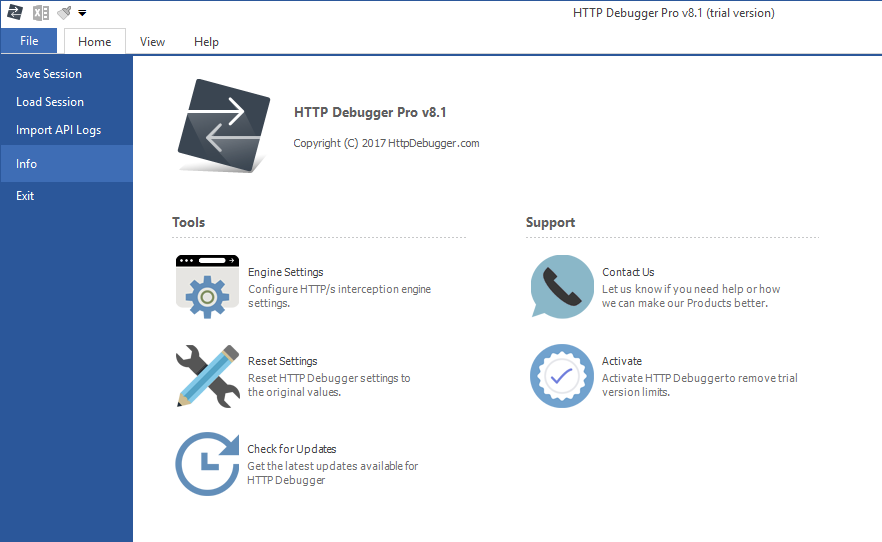This screenshot has width=882, height=542.
Task: Click the Engine Settings gear icon
Action: pyautogui.click(x=207, y=287)
